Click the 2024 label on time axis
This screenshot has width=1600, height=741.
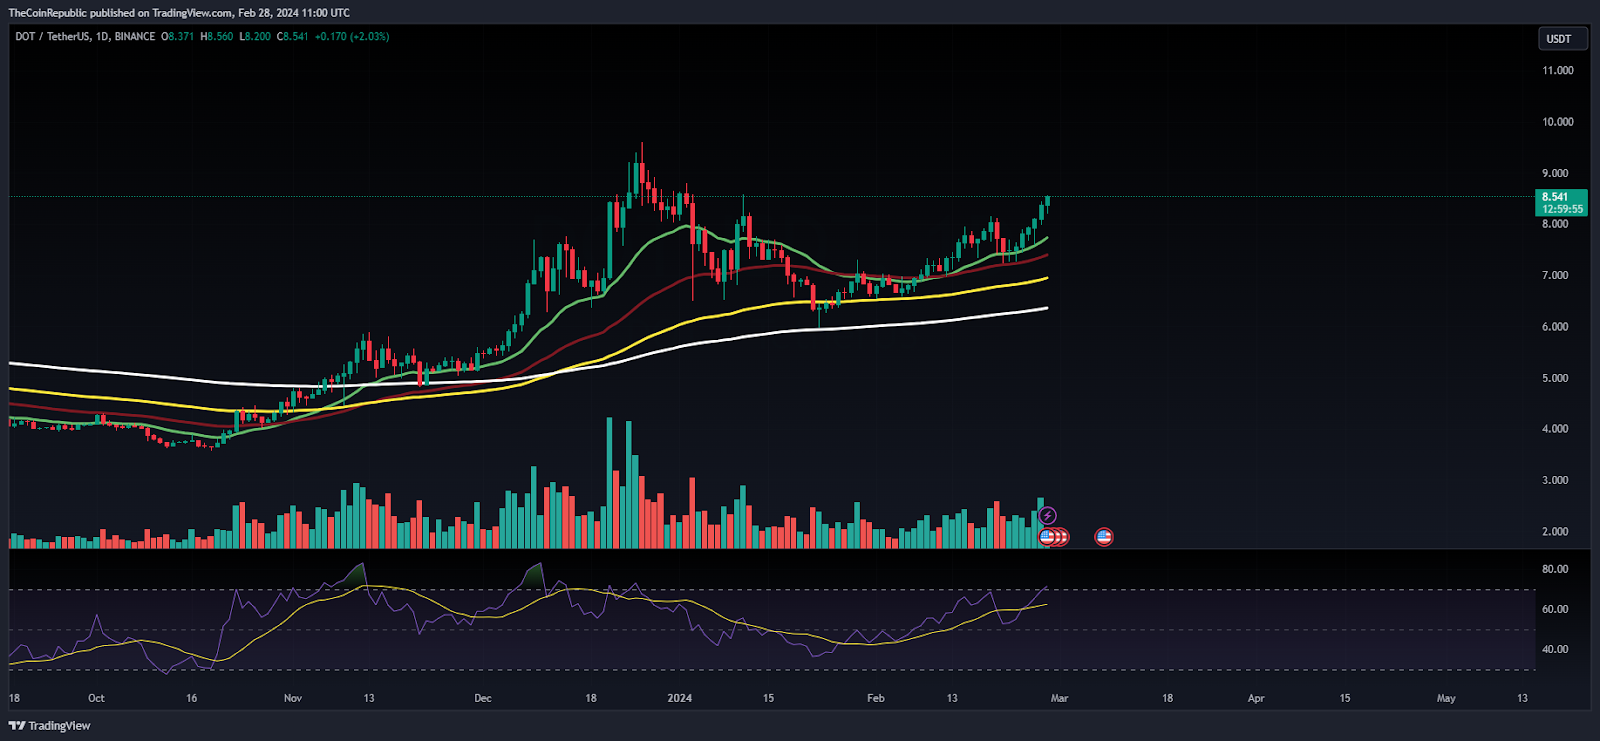(x=680, y=698)
